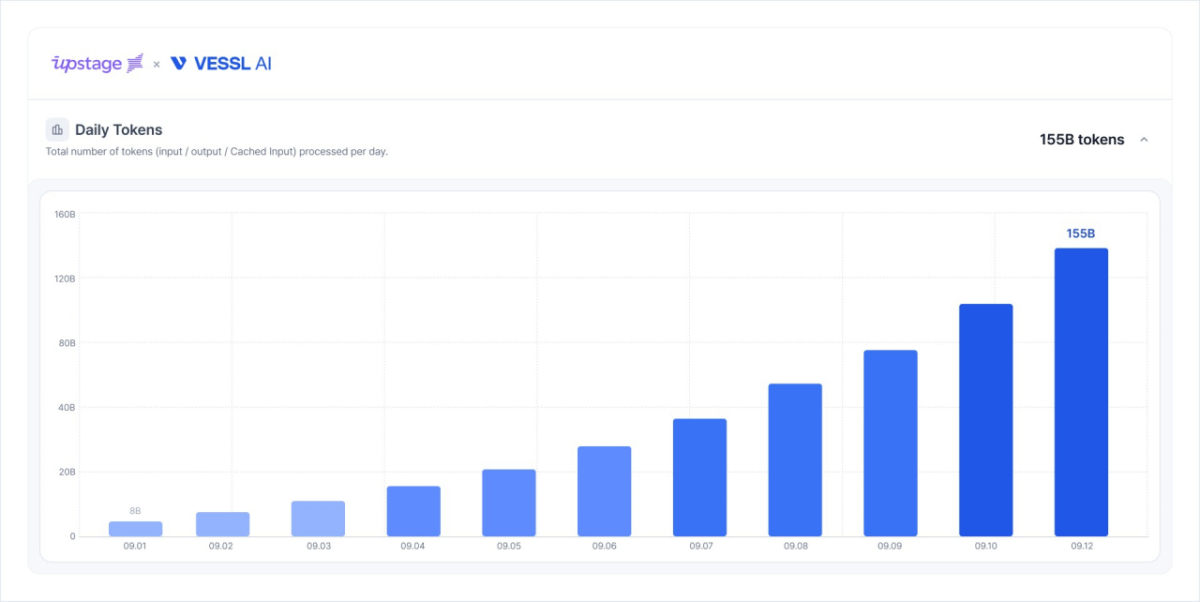Select the 09.06 bar
Screen dimensions: 1200x602
point(604,491)
